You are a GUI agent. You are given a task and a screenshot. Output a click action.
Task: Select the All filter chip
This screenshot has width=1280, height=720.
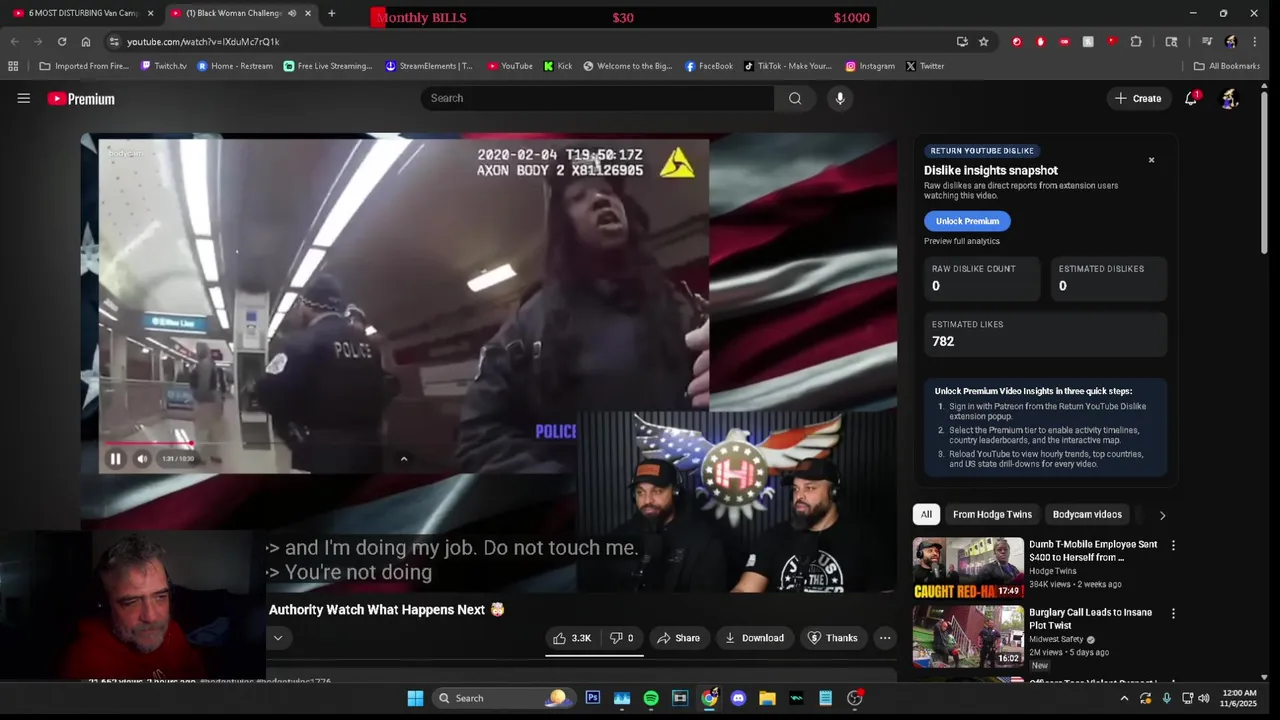926,515
